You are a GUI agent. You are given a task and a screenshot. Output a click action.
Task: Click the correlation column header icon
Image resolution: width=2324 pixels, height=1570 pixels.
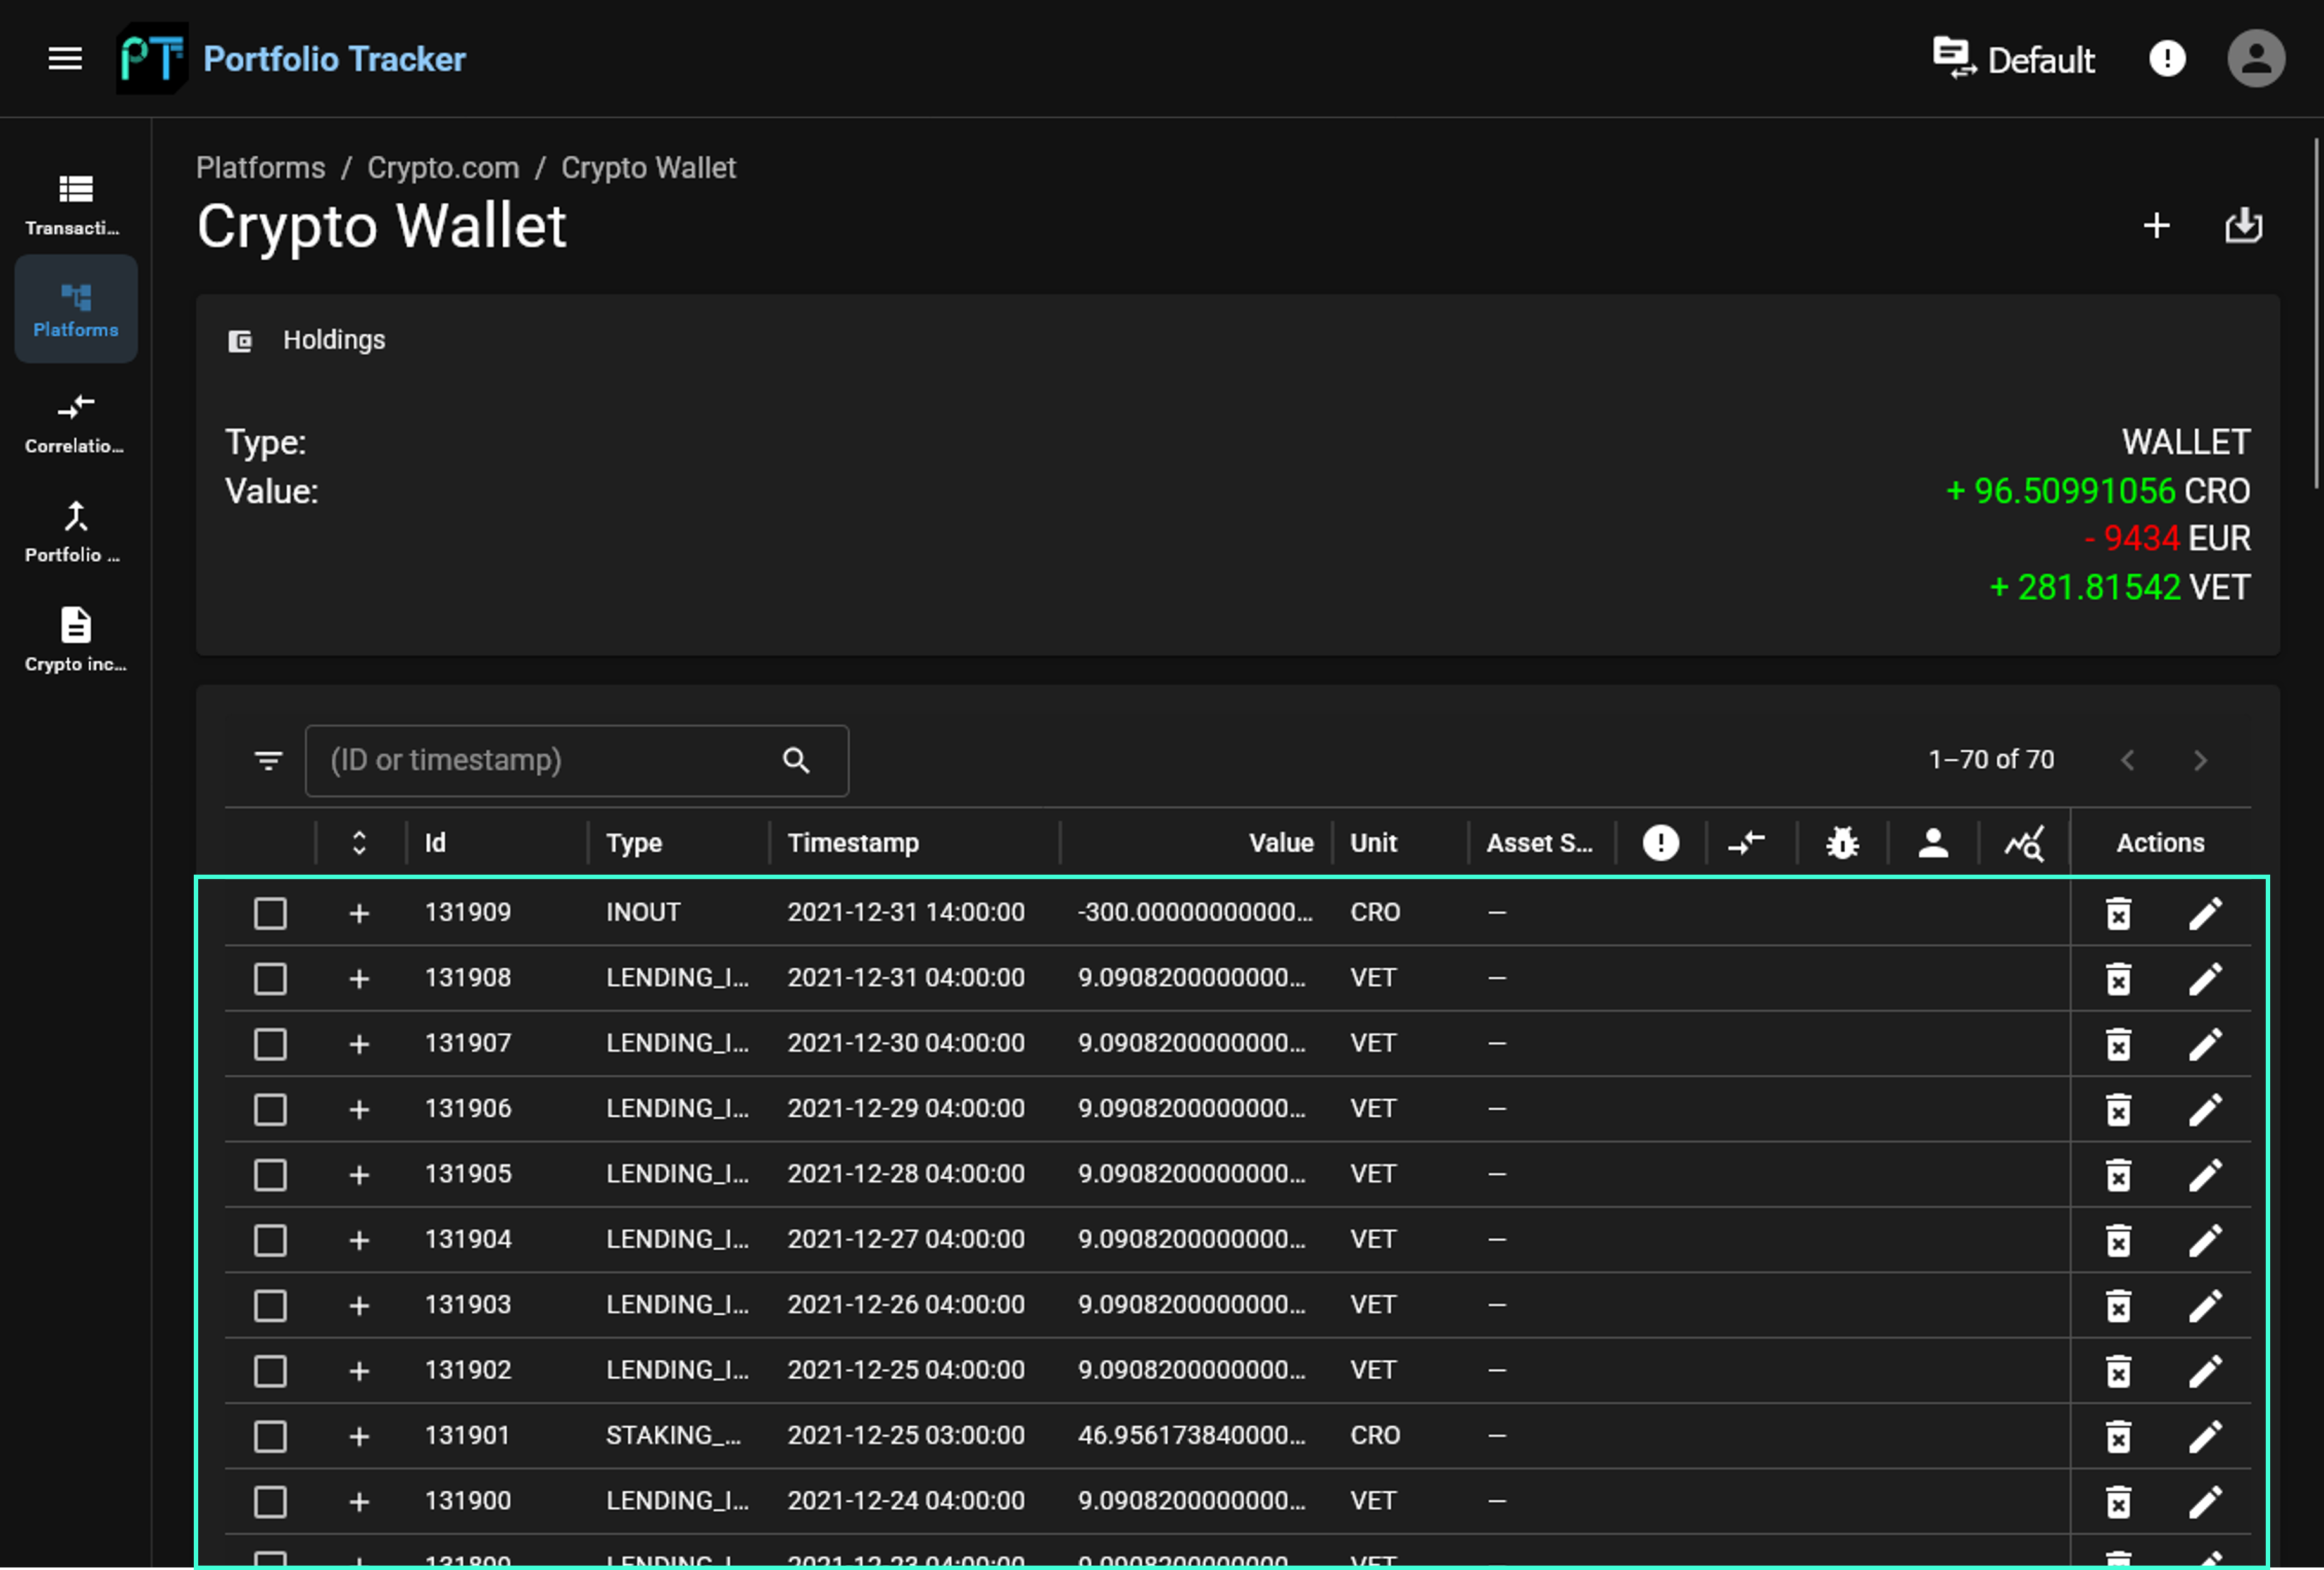click(x=1746, y=843)
